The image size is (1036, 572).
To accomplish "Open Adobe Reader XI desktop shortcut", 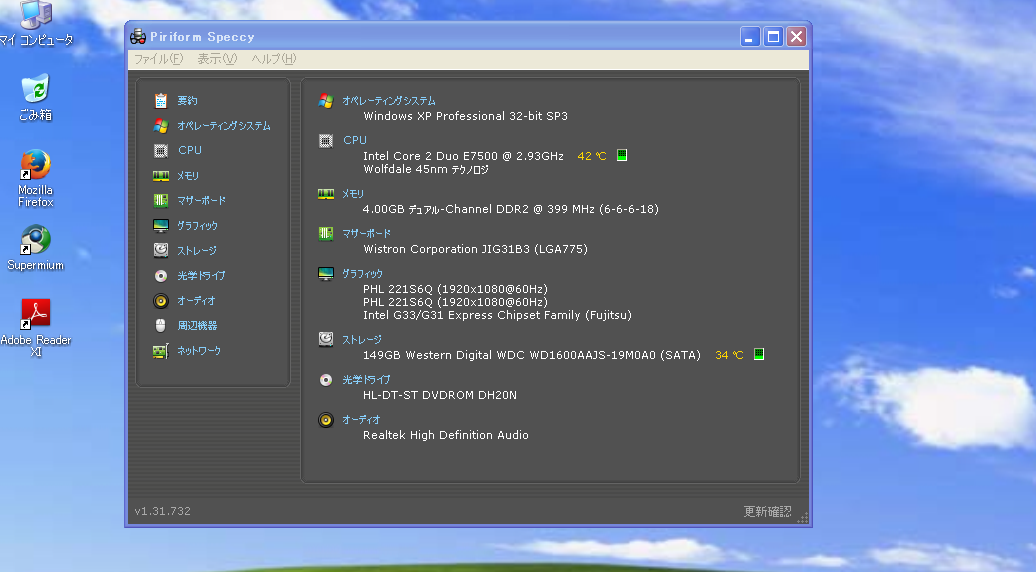I will pyautogui.click(x=36, y=328).
